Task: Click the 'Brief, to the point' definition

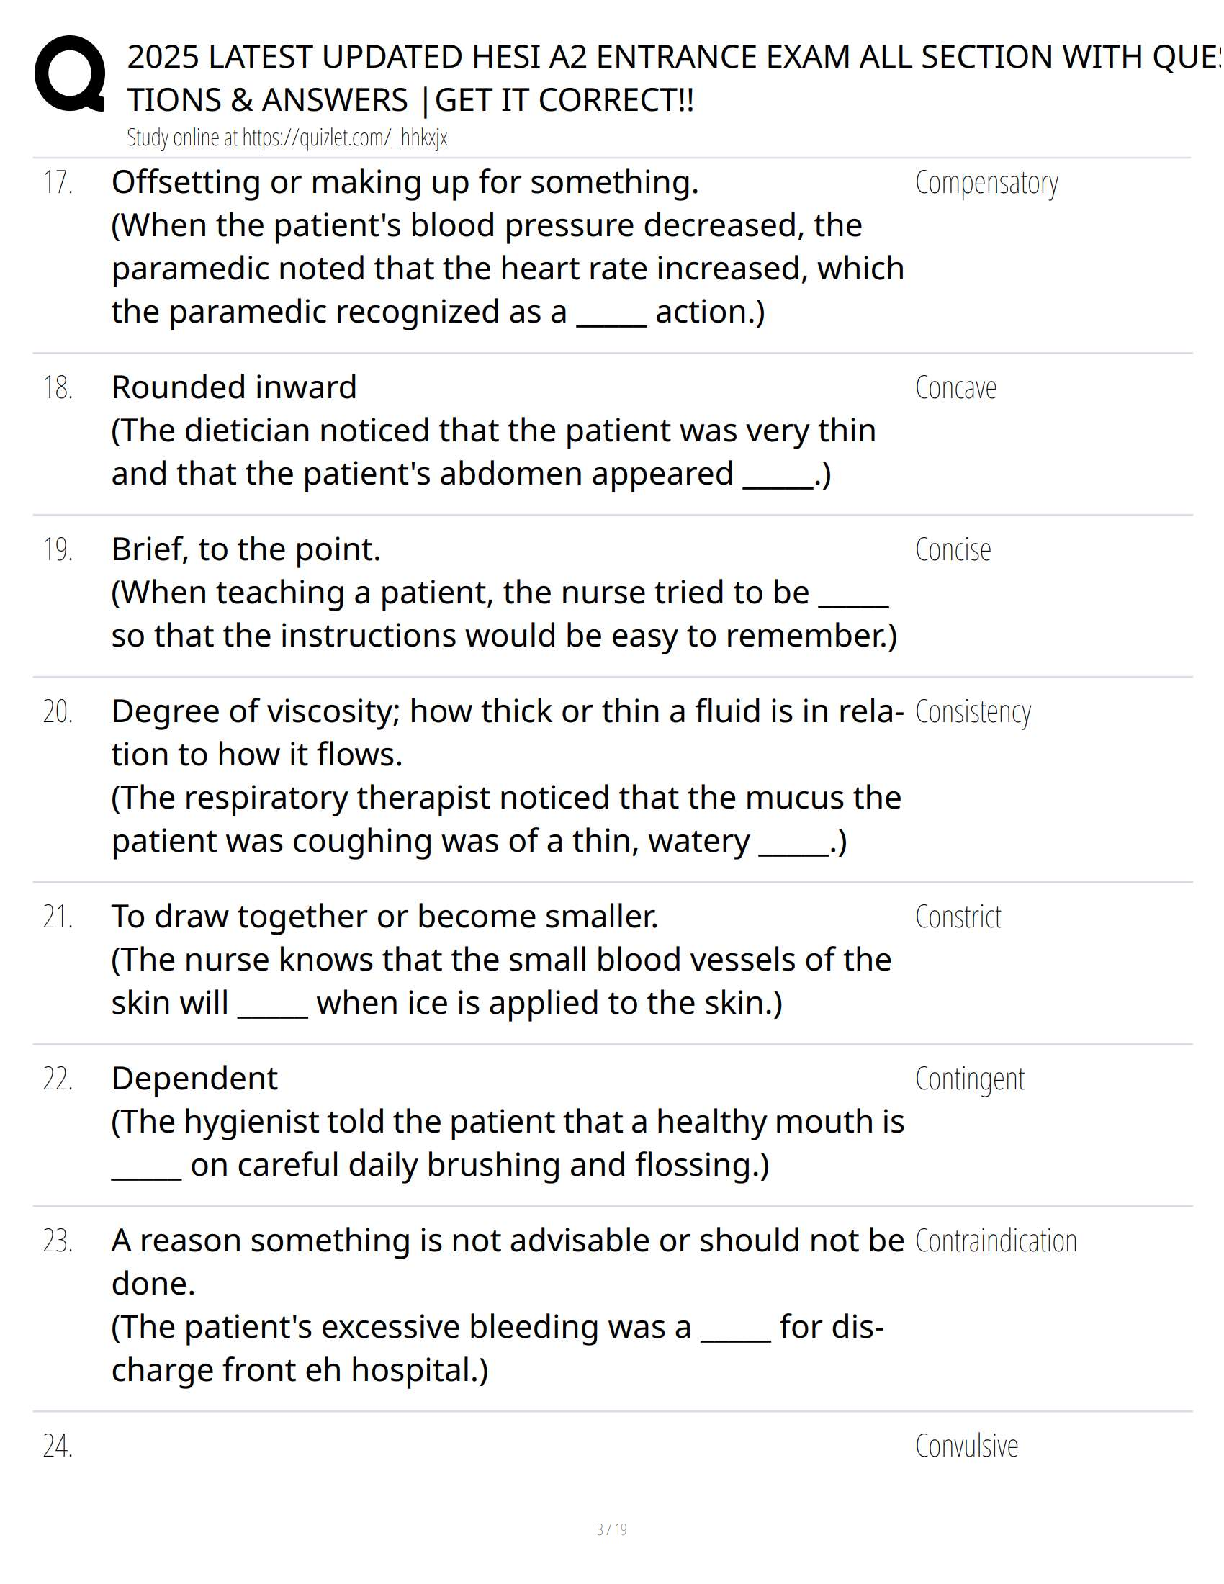Action: [x=246, y=550]
